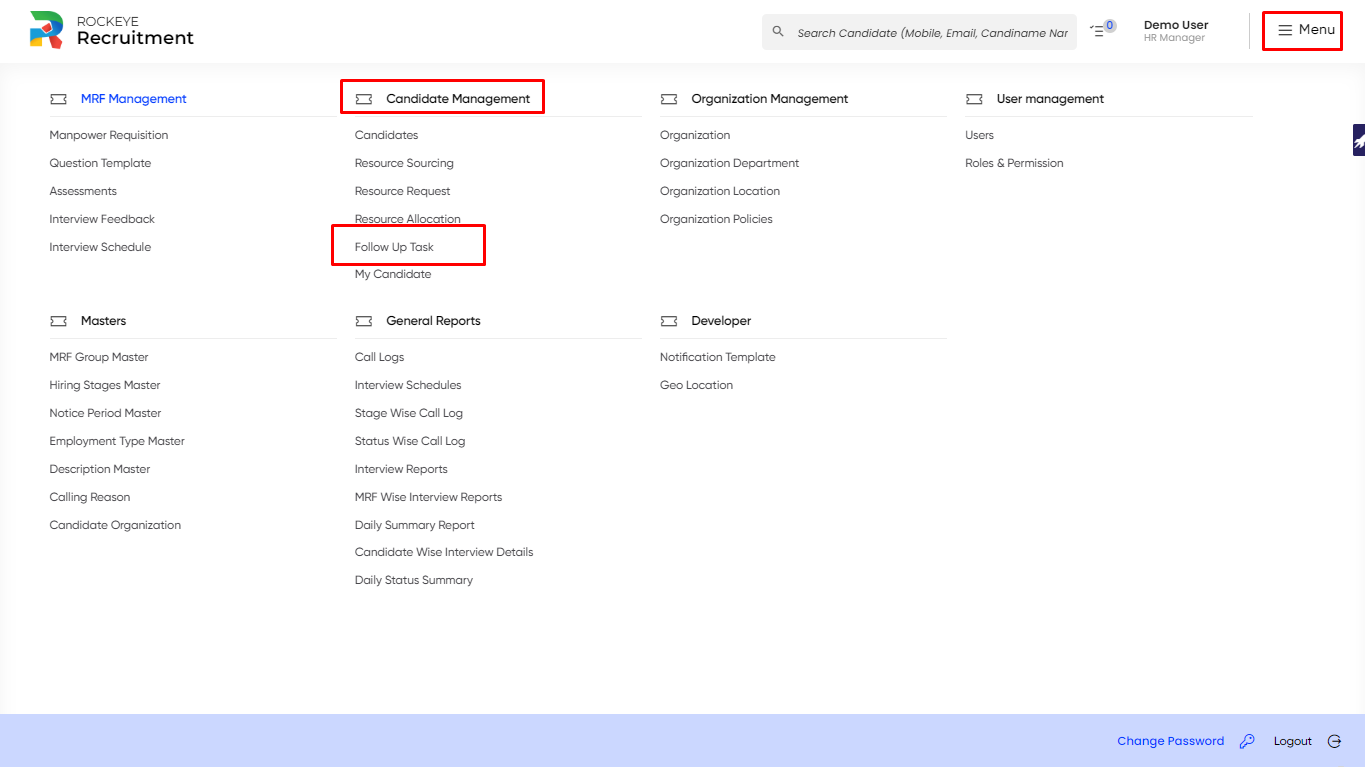Open General Reports section heading
This screenshot has height=767, width=1365.
click(433, 321)
